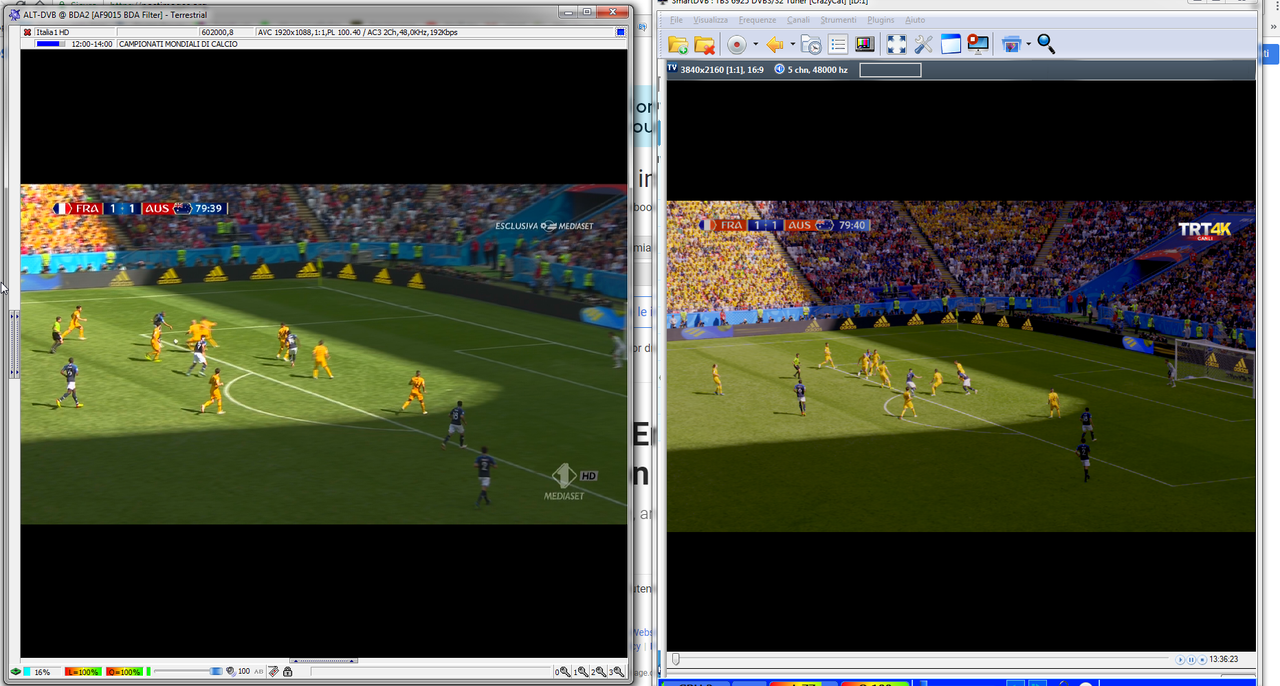Viewport: 1280px width, 686px height.
Task: Click the AB icon in ALT-DVB status bar
Action: pyautogui.click(x=259, y=671)
